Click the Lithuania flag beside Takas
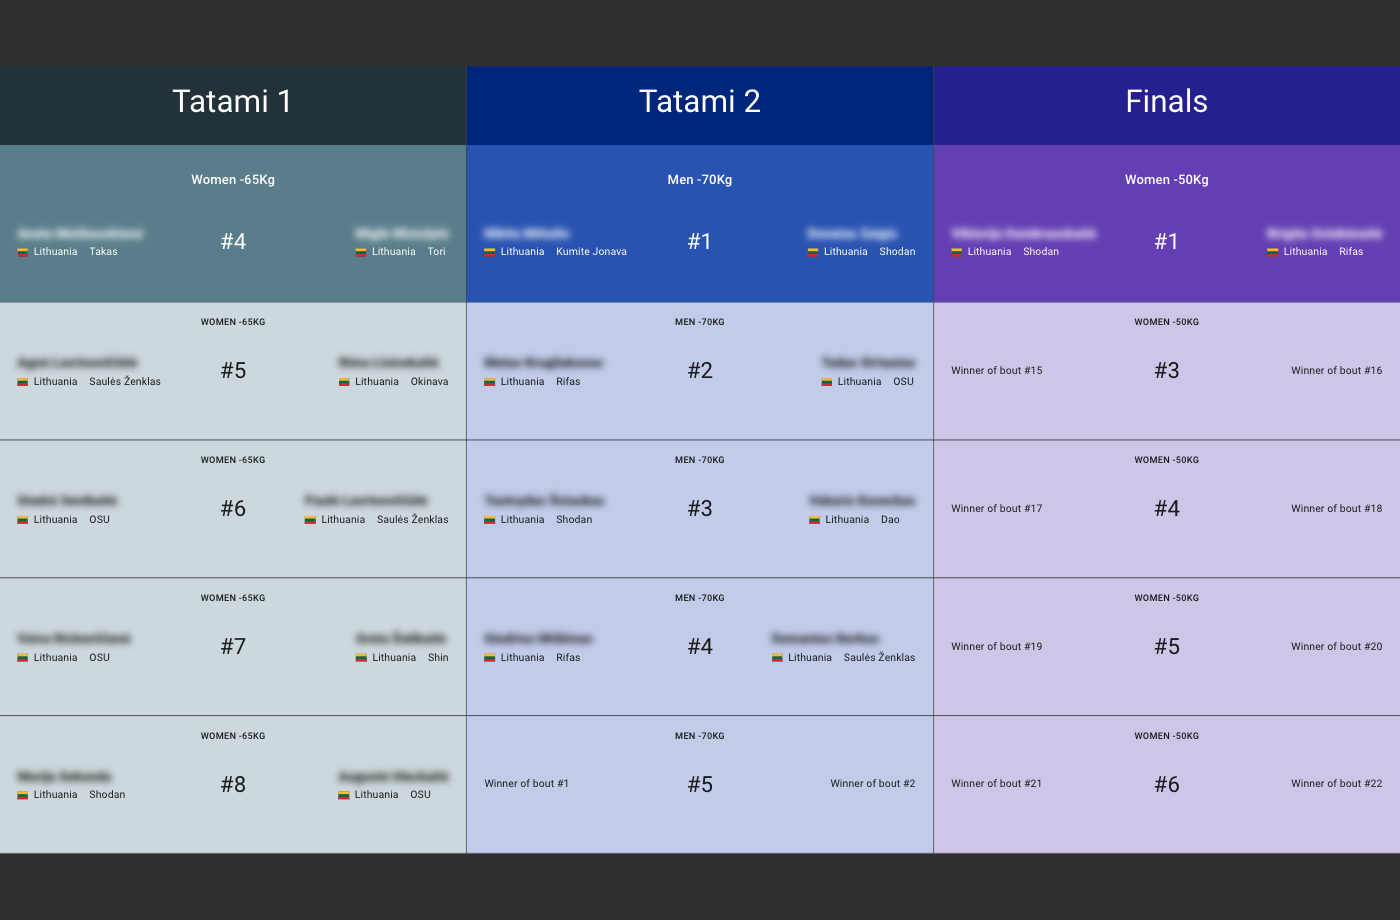Image resolution: width=1400 pixels, height=920 pixels. (x=23, y=252)
